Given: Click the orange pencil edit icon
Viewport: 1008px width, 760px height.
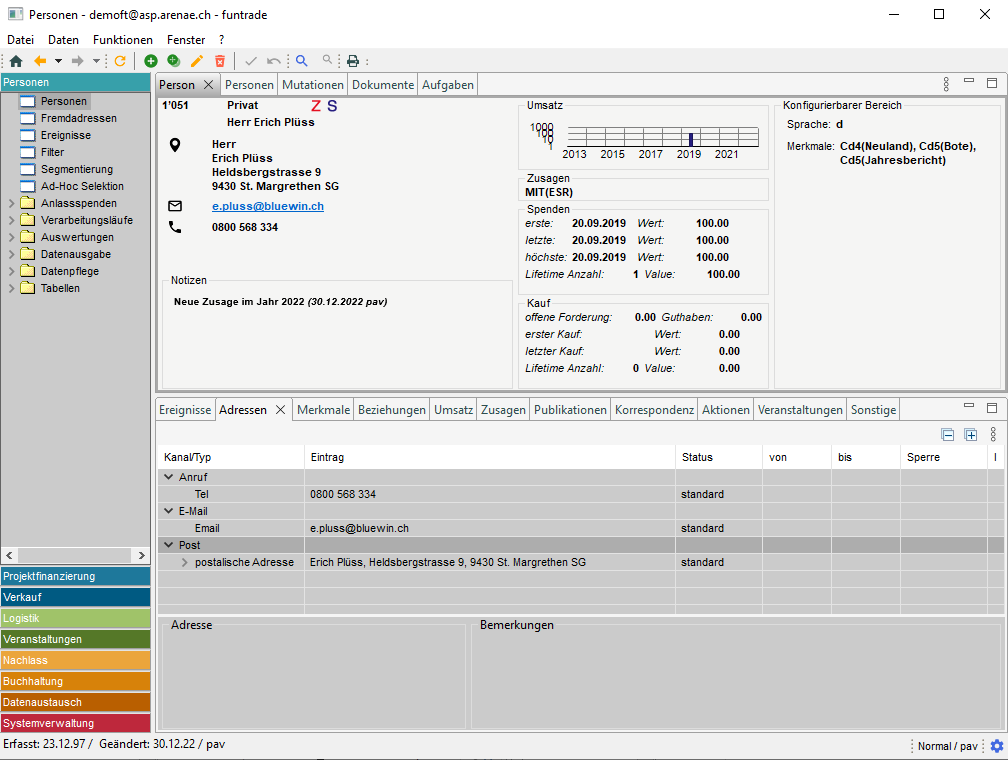Looking at the screenshot, I should click(197, 61).
